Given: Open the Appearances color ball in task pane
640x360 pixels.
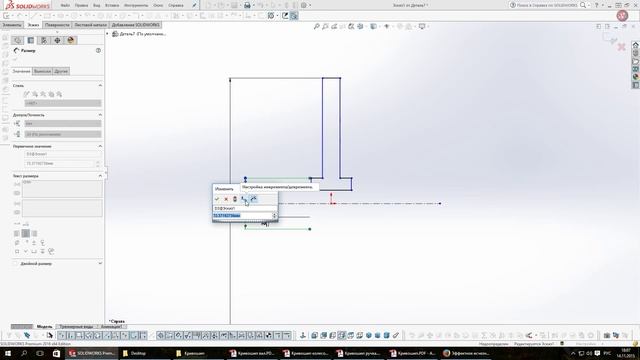Looking at the screenshot, I should [635, 77].
